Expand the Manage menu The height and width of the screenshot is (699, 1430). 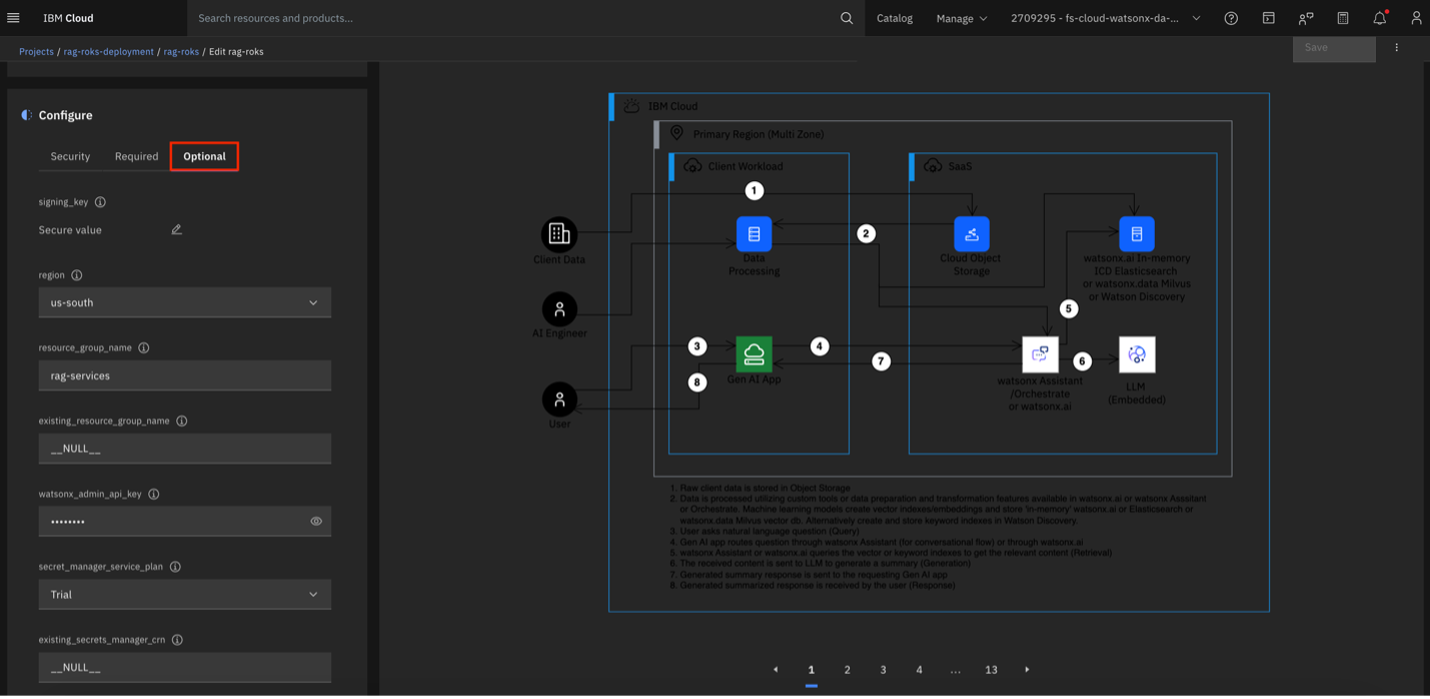point(961,18)
